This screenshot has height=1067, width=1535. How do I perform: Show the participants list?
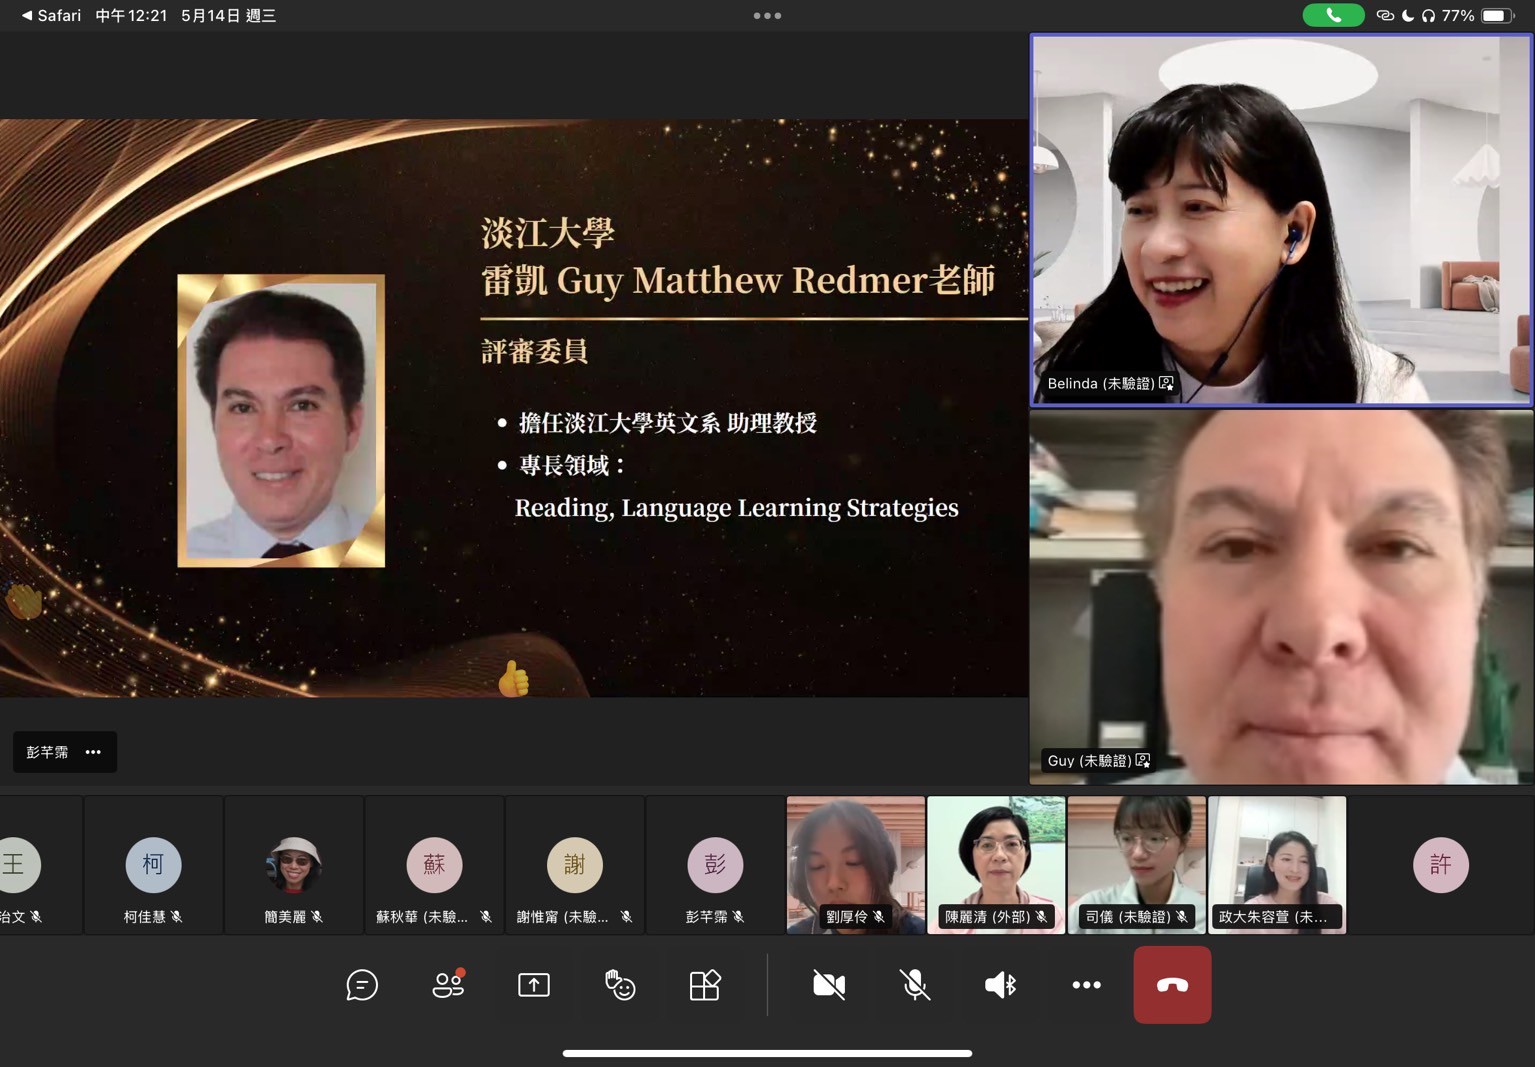[447, 985]
